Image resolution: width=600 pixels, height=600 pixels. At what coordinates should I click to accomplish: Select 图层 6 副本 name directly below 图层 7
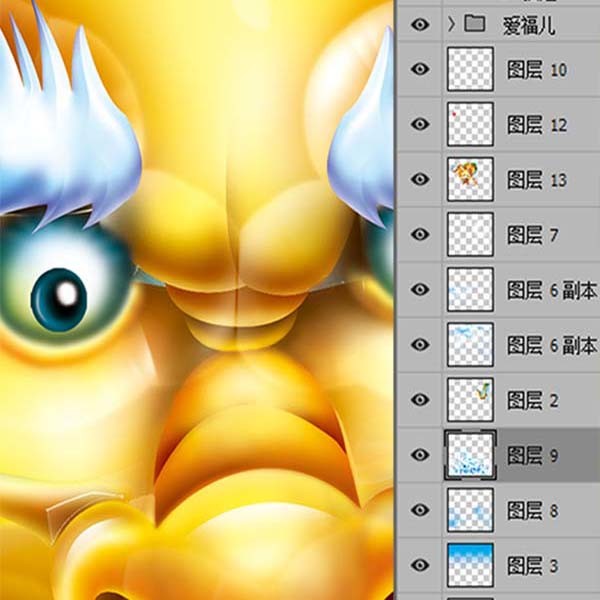(x=553, y=290)
